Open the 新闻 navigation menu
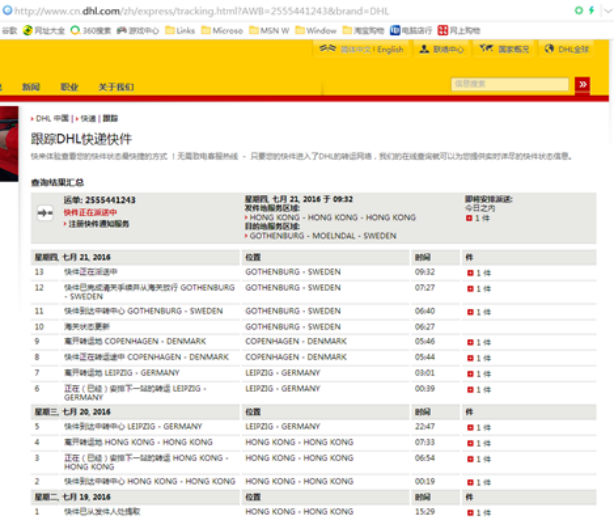The width and height of the screenshot is (615, 520). (31, 87)
